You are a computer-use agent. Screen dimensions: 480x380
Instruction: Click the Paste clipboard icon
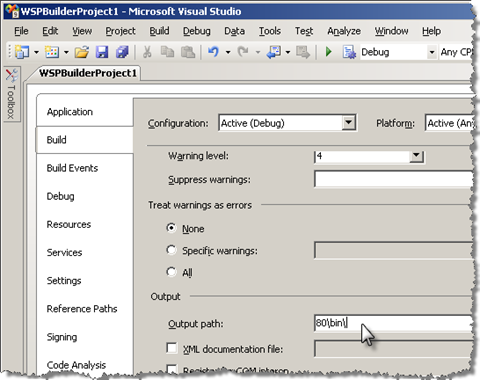point(188,52)
